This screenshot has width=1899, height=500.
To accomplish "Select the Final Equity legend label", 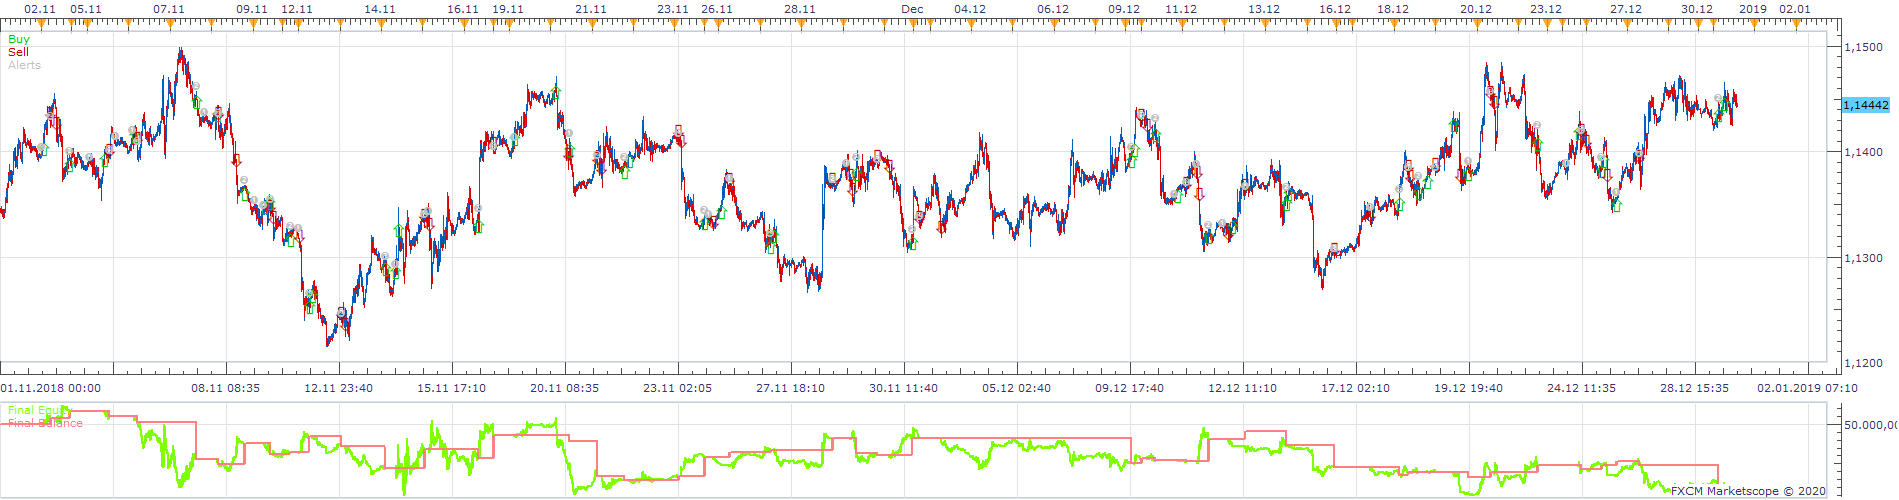I will pyautogui.click(x=39, y=410).
